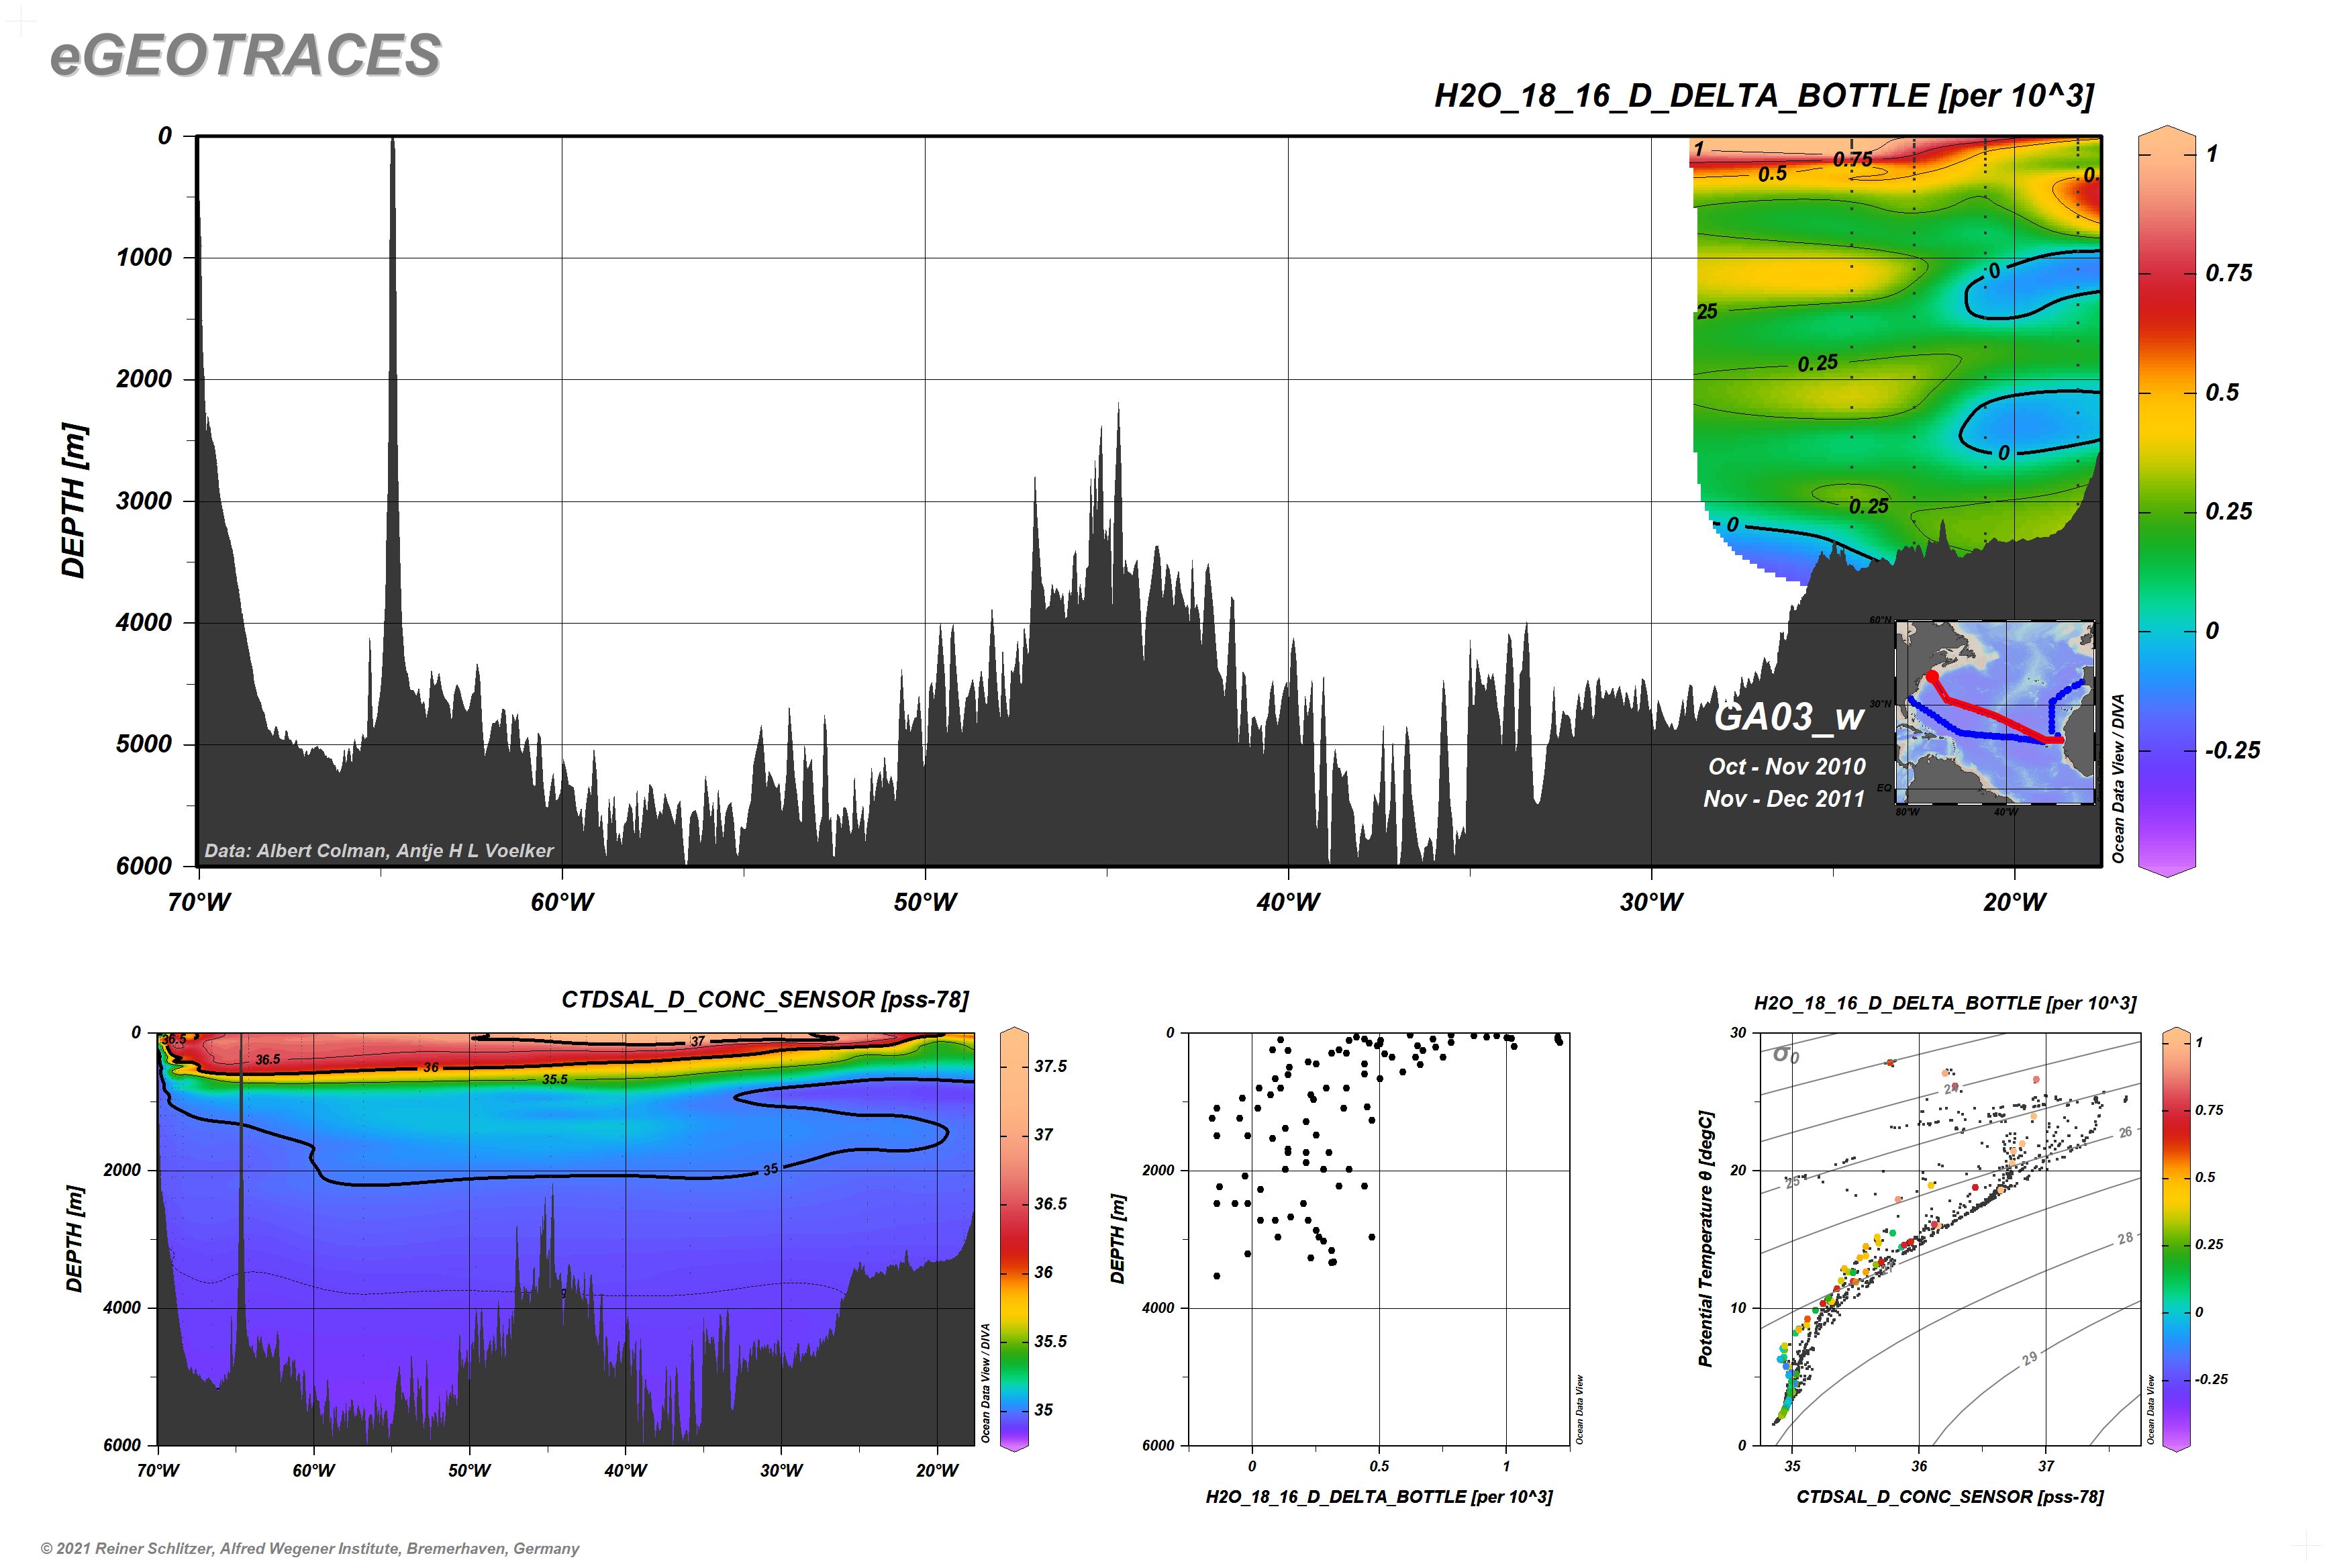Click the eGEOTRACES title text

point(245,55)
